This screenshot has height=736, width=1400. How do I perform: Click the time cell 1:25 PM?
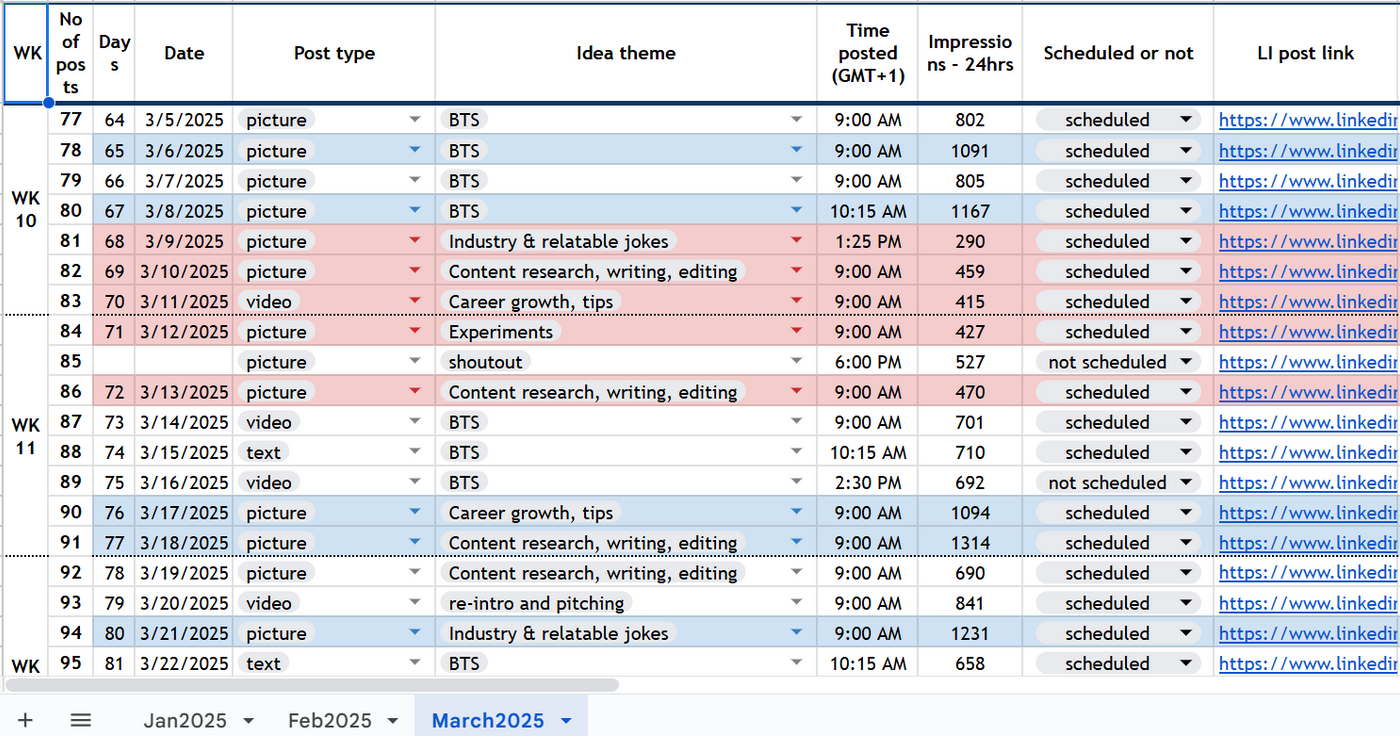[x=868, y=241]
